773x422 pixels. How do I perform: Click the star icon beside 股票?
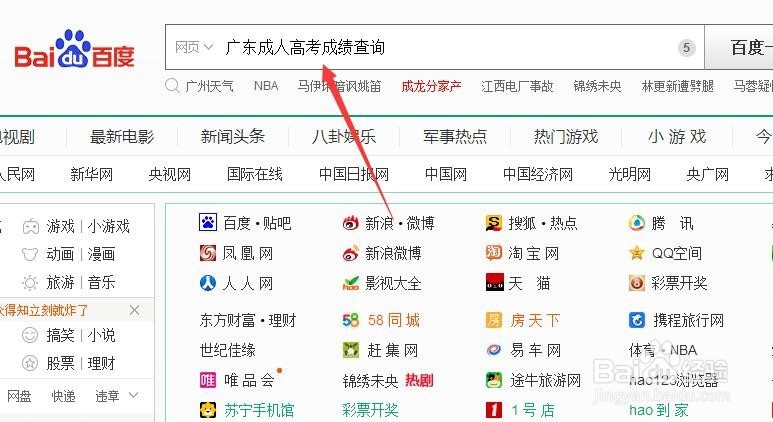30,363
